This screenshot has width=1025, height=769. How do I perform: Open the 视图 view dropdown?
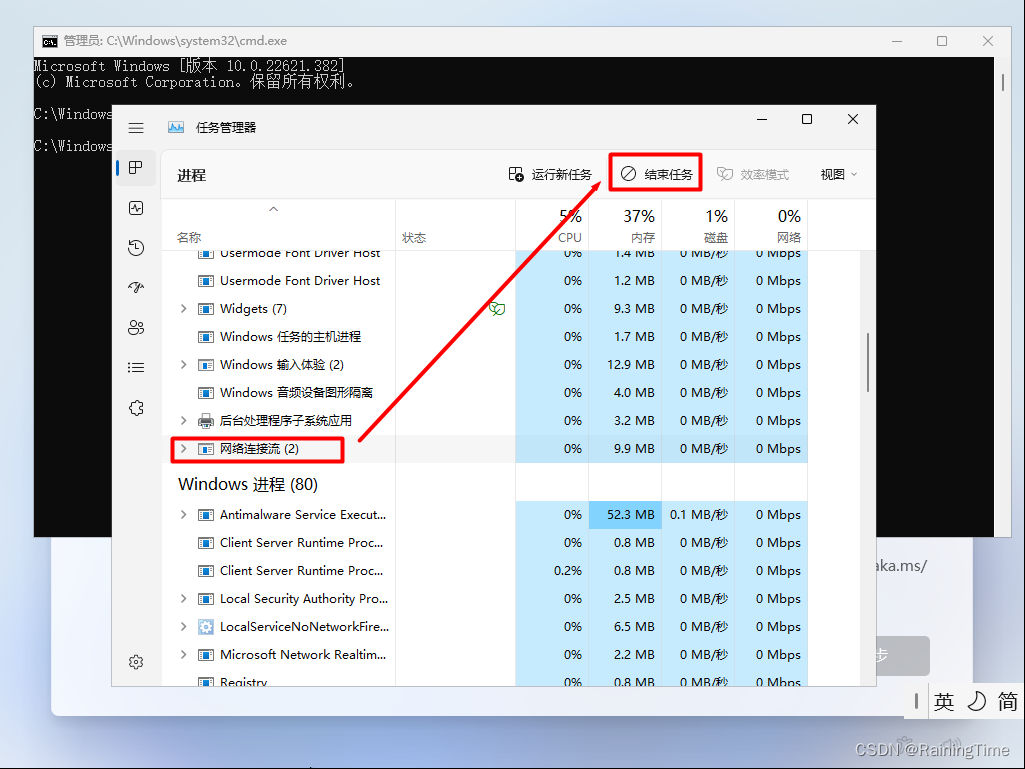[839, 175]
